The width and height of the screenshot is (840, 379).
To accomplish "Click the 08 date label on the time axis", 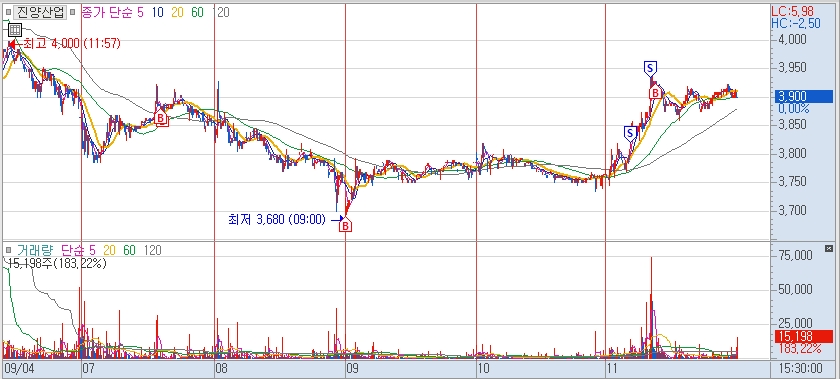I will [222, 369].
